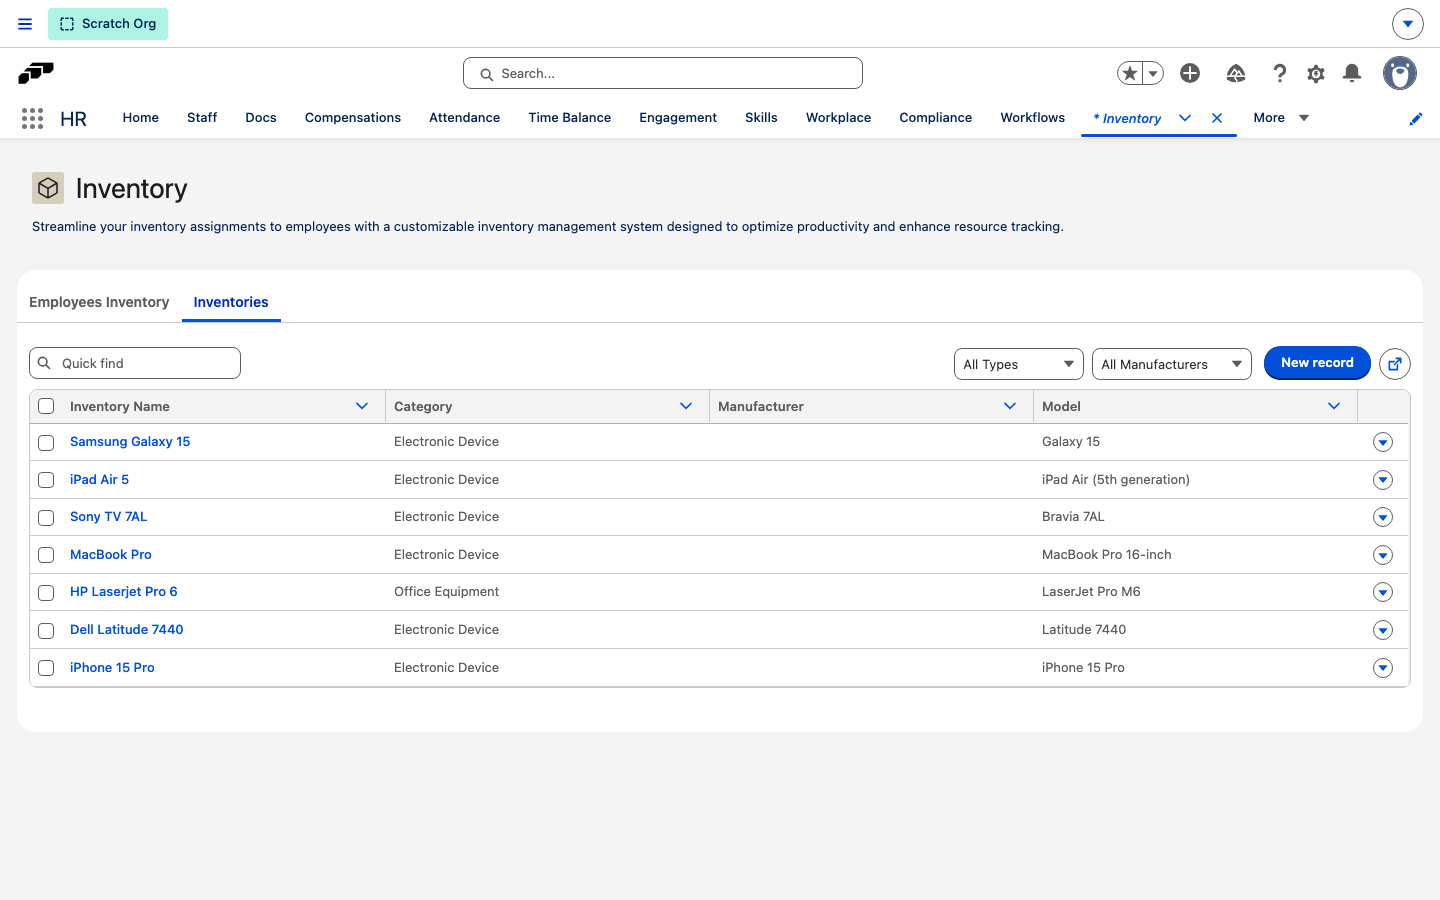View notifications bell
The height and width of the screenshot is (900, 1440).
pyautogui.click(x=1352, y=73)
